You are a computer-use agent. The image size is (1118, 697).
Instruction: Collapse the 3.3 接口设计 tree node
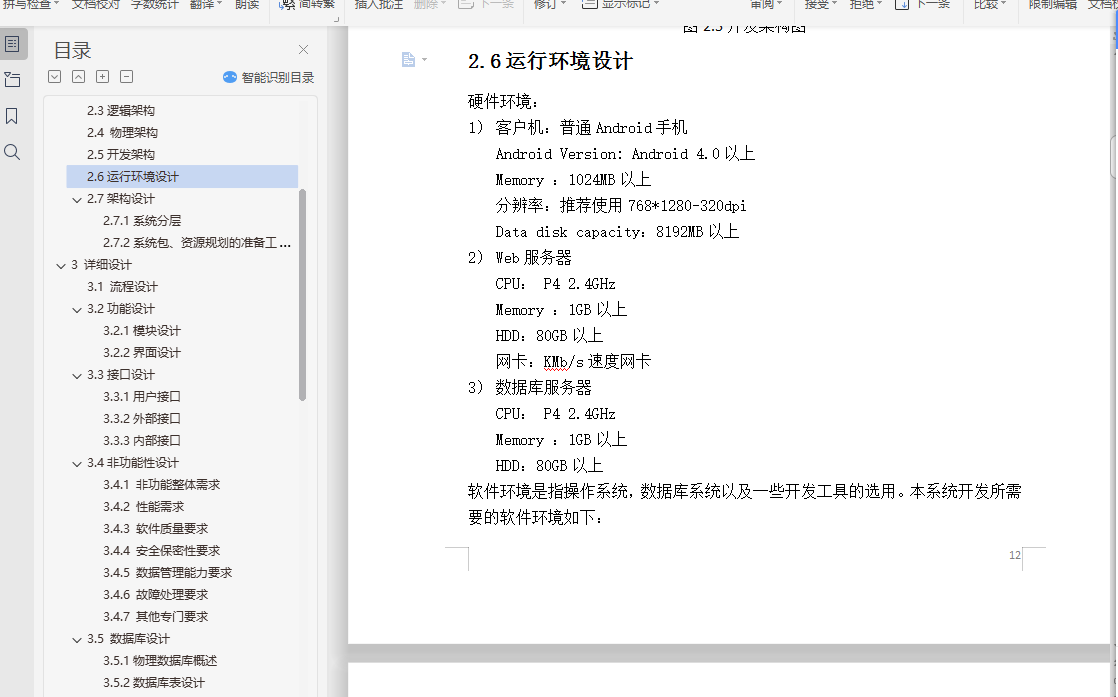[x=77, y=376]
